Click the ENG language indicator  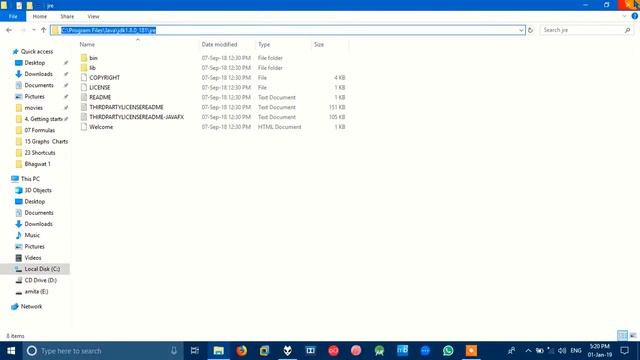[576, 351]
